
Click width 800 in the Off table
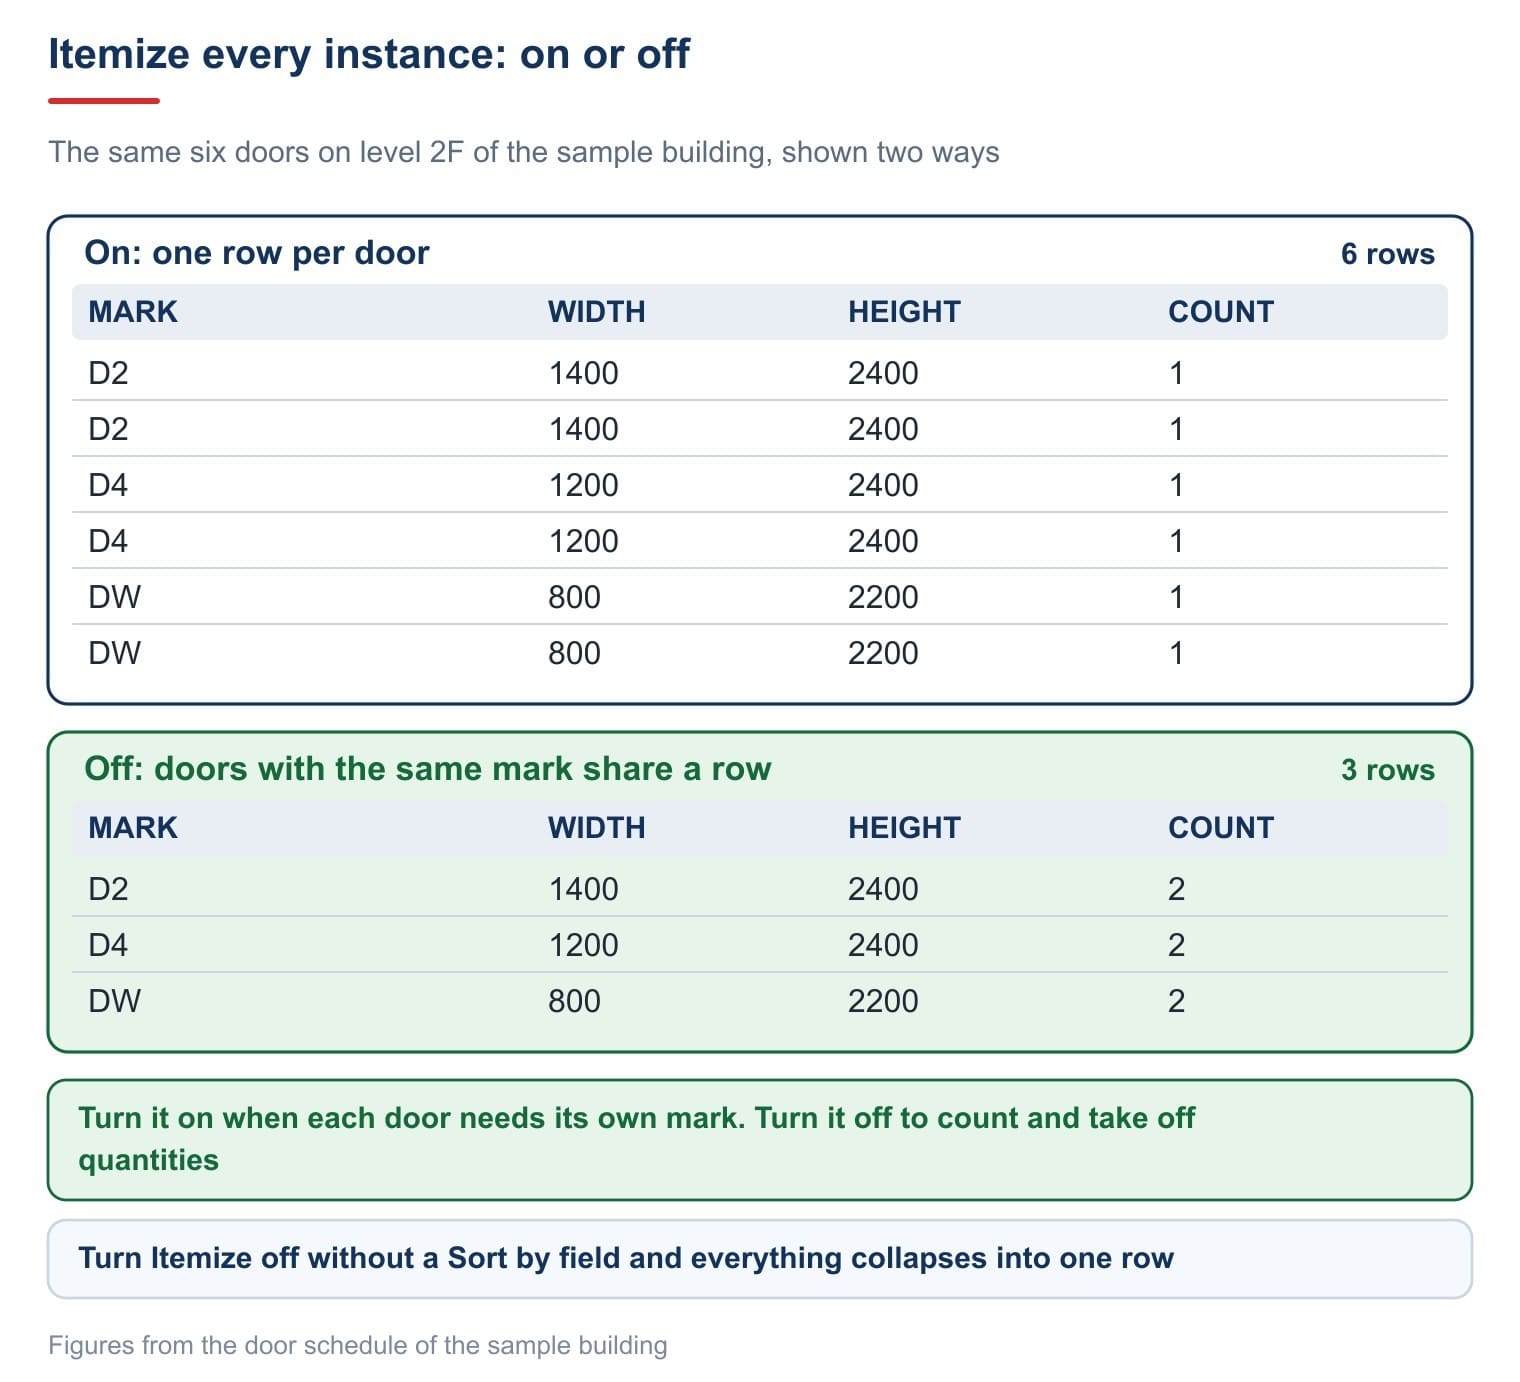tap(574, 1001)
